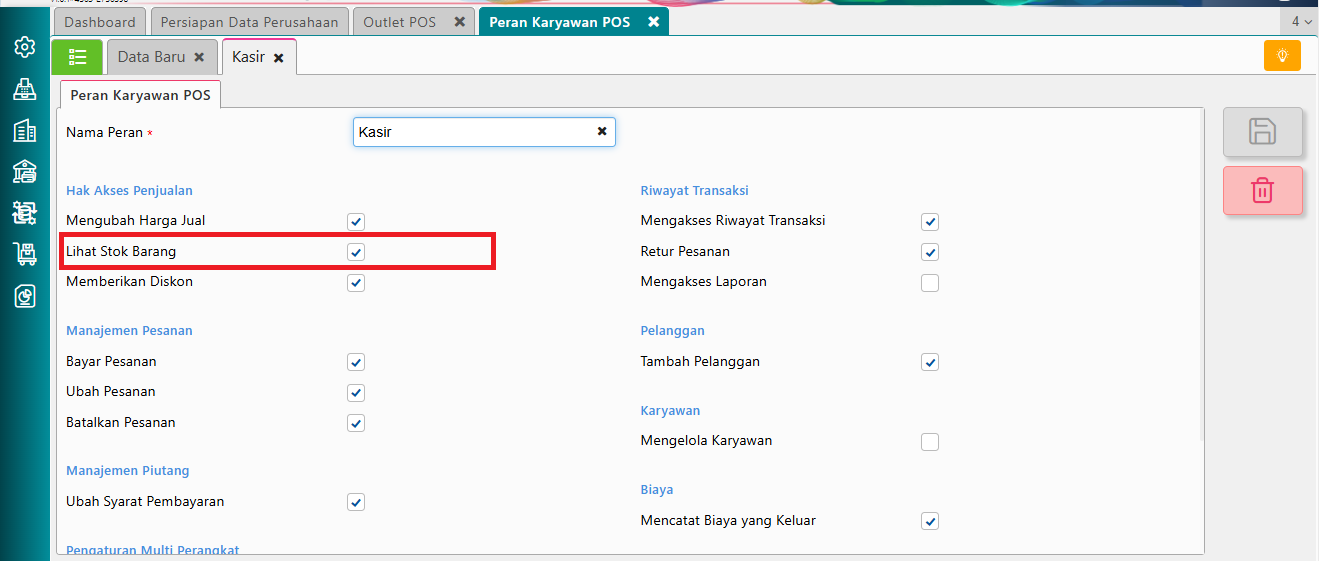The width and height of the screenshot is (1319, 561).
Task: Toggle Mengakses Riwayat Transaksi checkbox
Action: tap(930, 222)
